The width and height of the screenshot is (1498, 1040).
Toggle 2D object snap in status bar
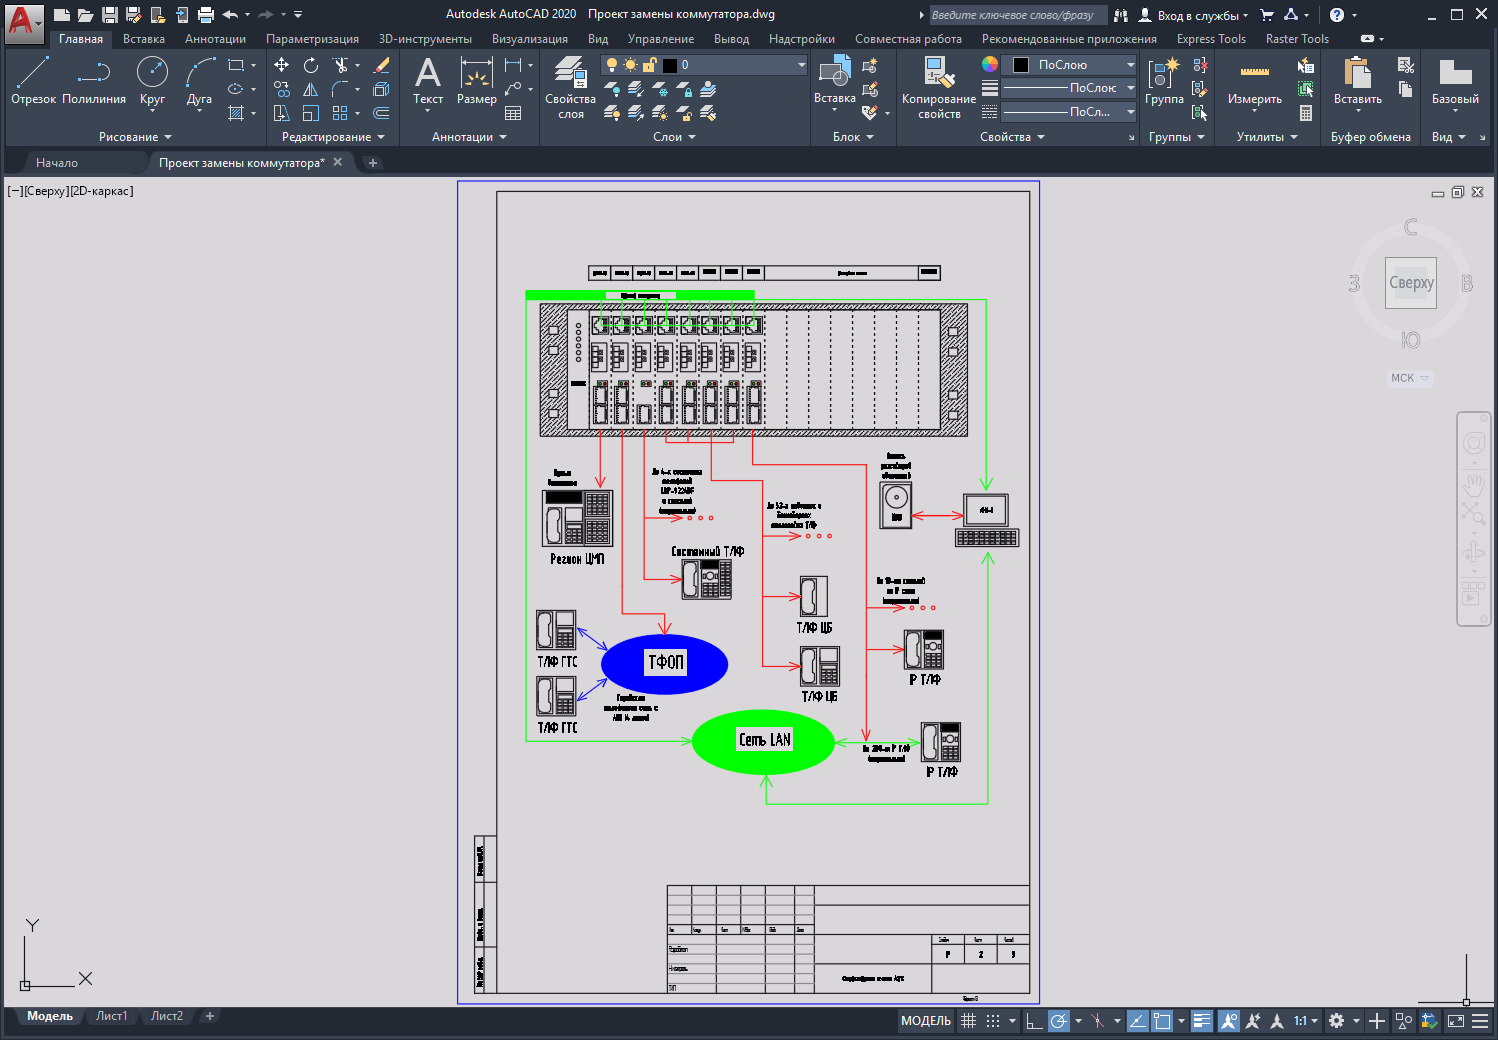tap(1162, 1021)
